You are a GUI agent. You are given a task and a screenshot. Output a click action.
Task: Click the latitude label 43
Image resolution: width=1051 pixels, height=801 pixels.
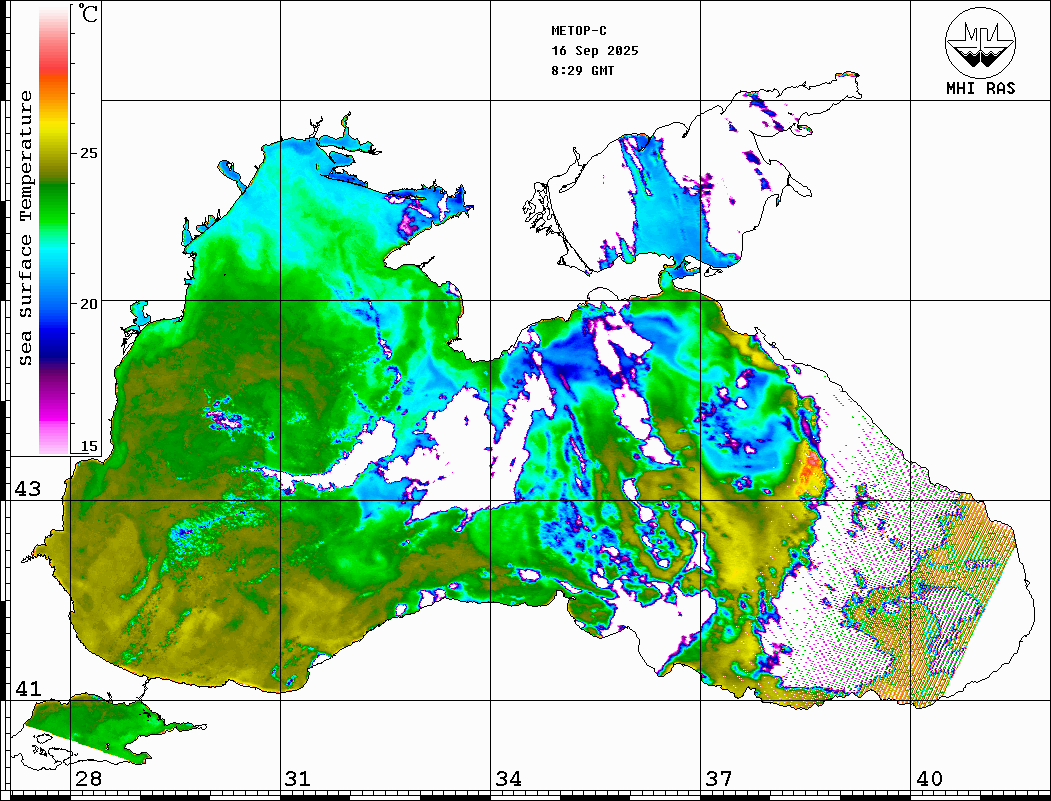pyautogui.click(x=27, y=489)
